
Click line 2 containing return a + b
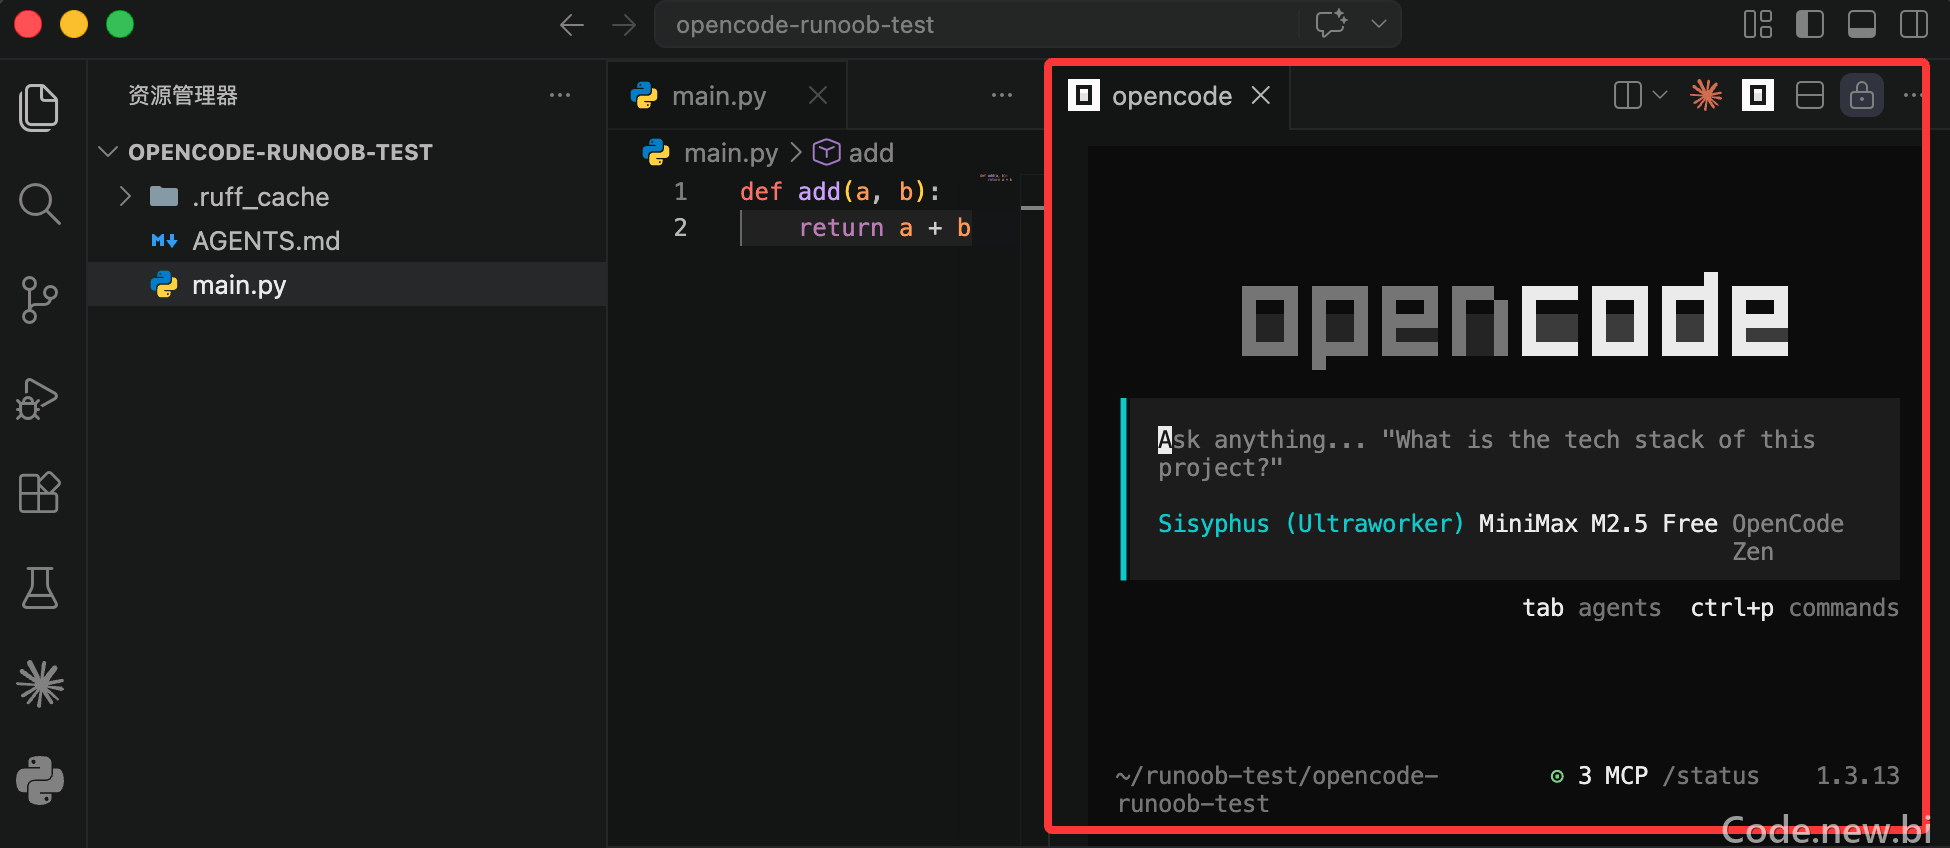pyautogui.click(x=885, y=228)
